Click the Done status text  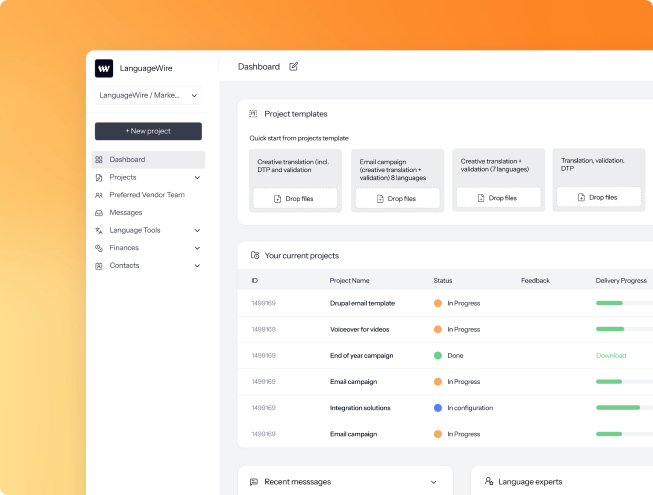tap(455, 356)
